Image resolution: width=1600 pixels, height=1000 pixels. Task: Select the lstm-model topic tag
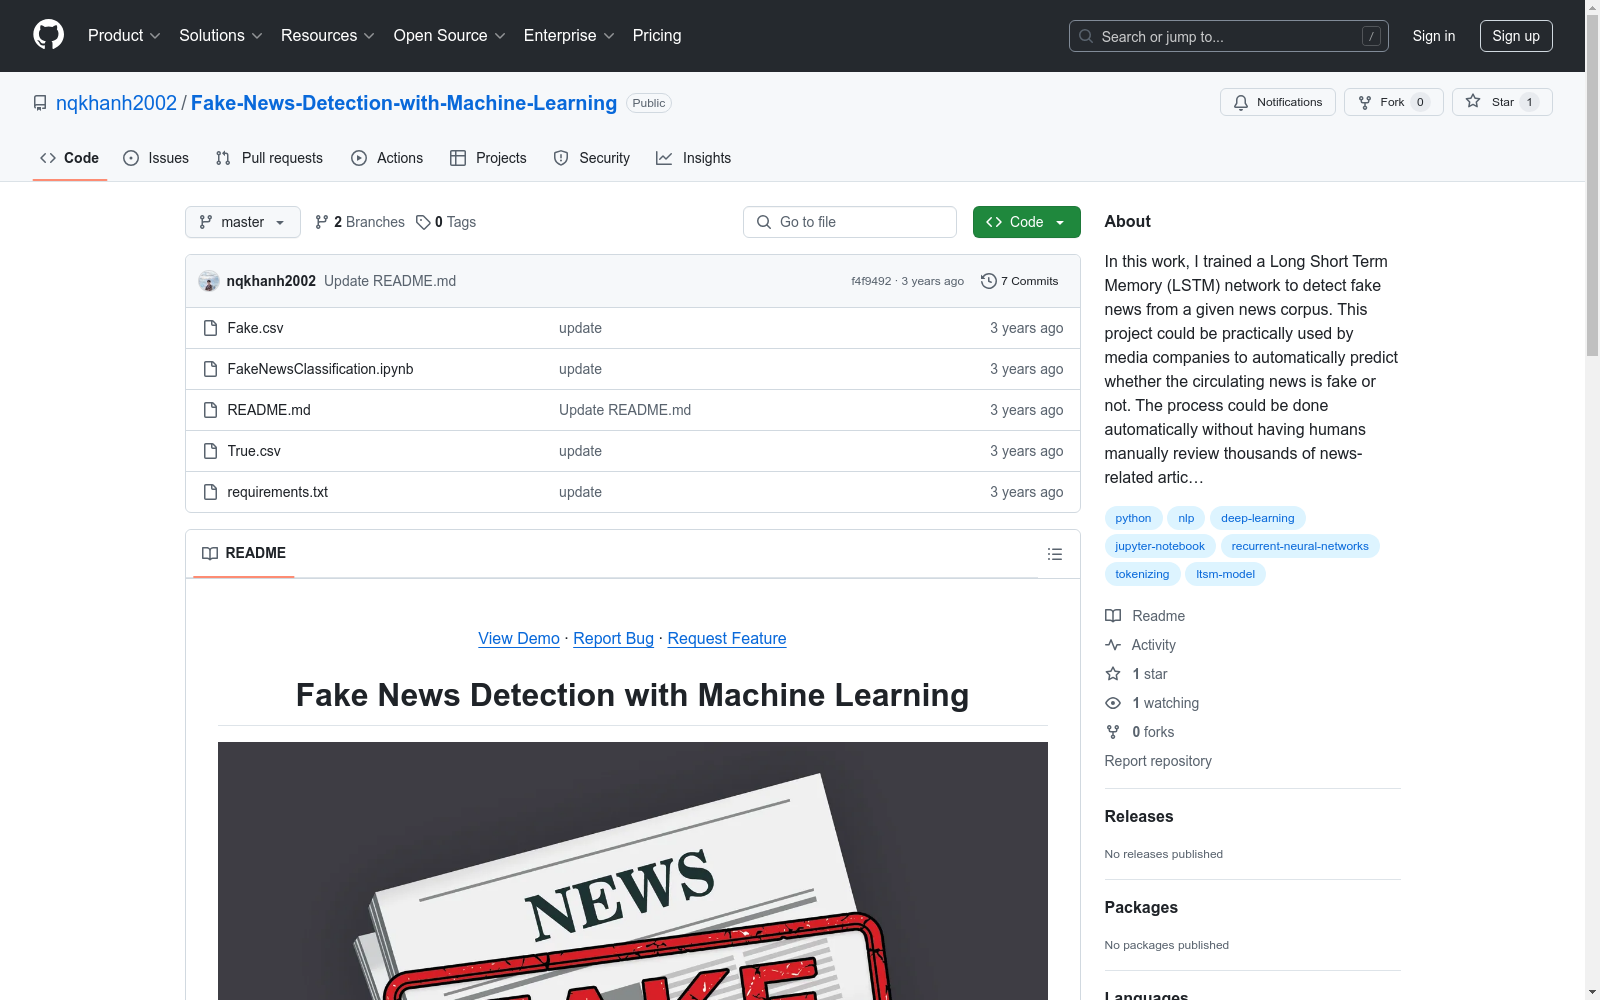(x=1225, y=574)
